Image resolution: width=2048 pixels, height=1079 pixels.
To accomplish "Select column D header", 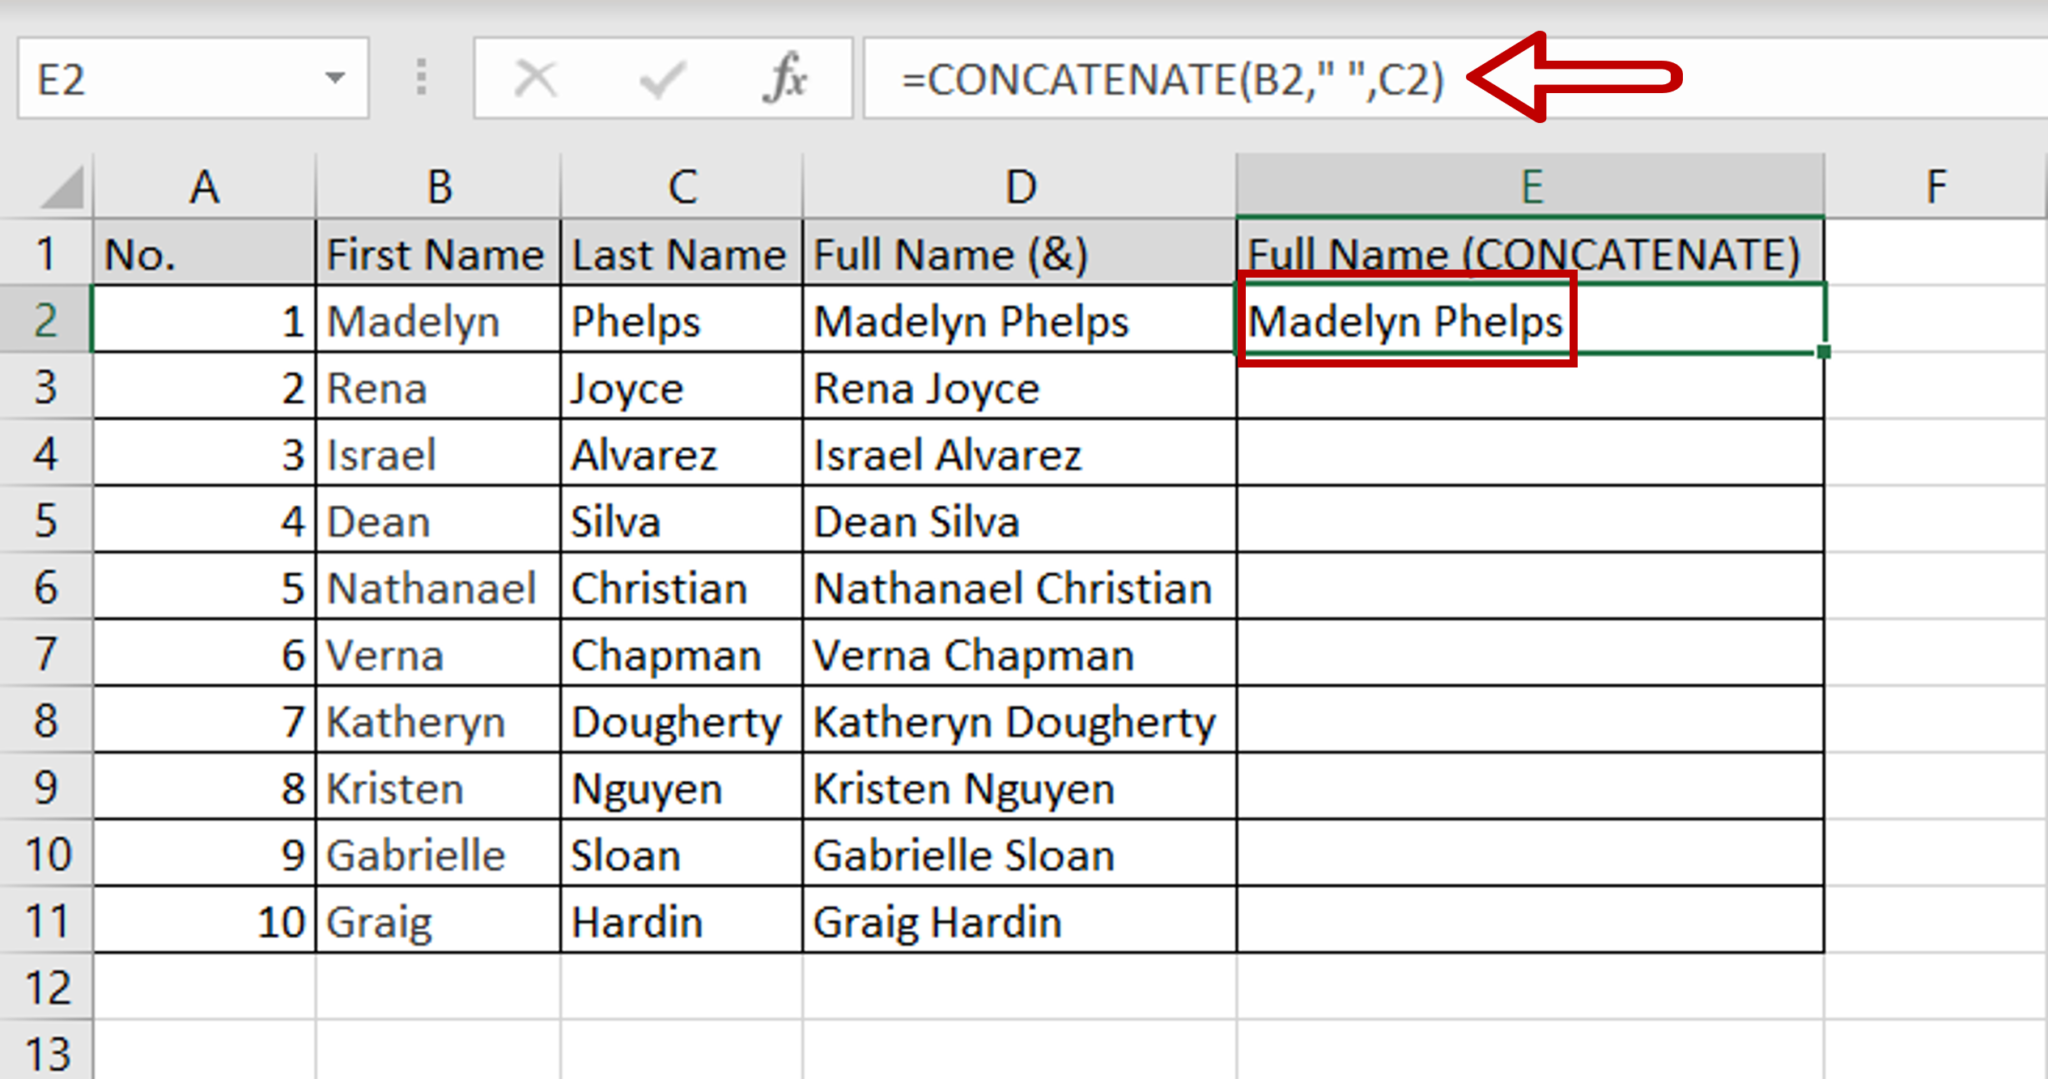I will click(x=1019, y=187).
